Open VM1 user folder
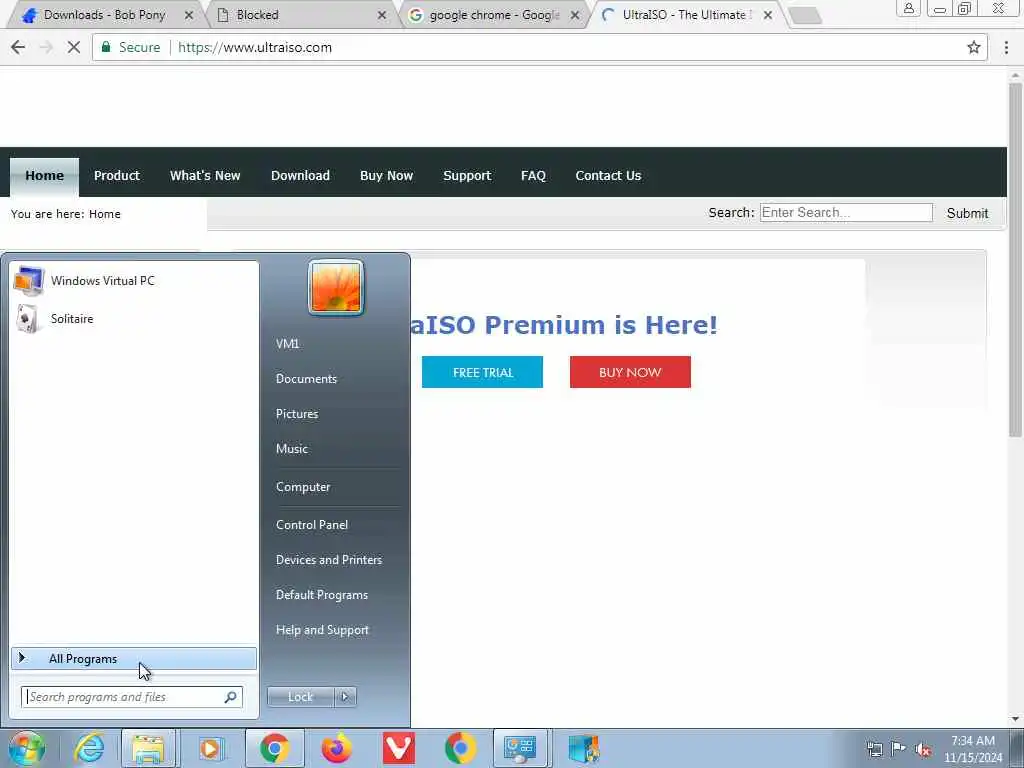The height and width of the screenshot is (768, 1024). point(287,344)
